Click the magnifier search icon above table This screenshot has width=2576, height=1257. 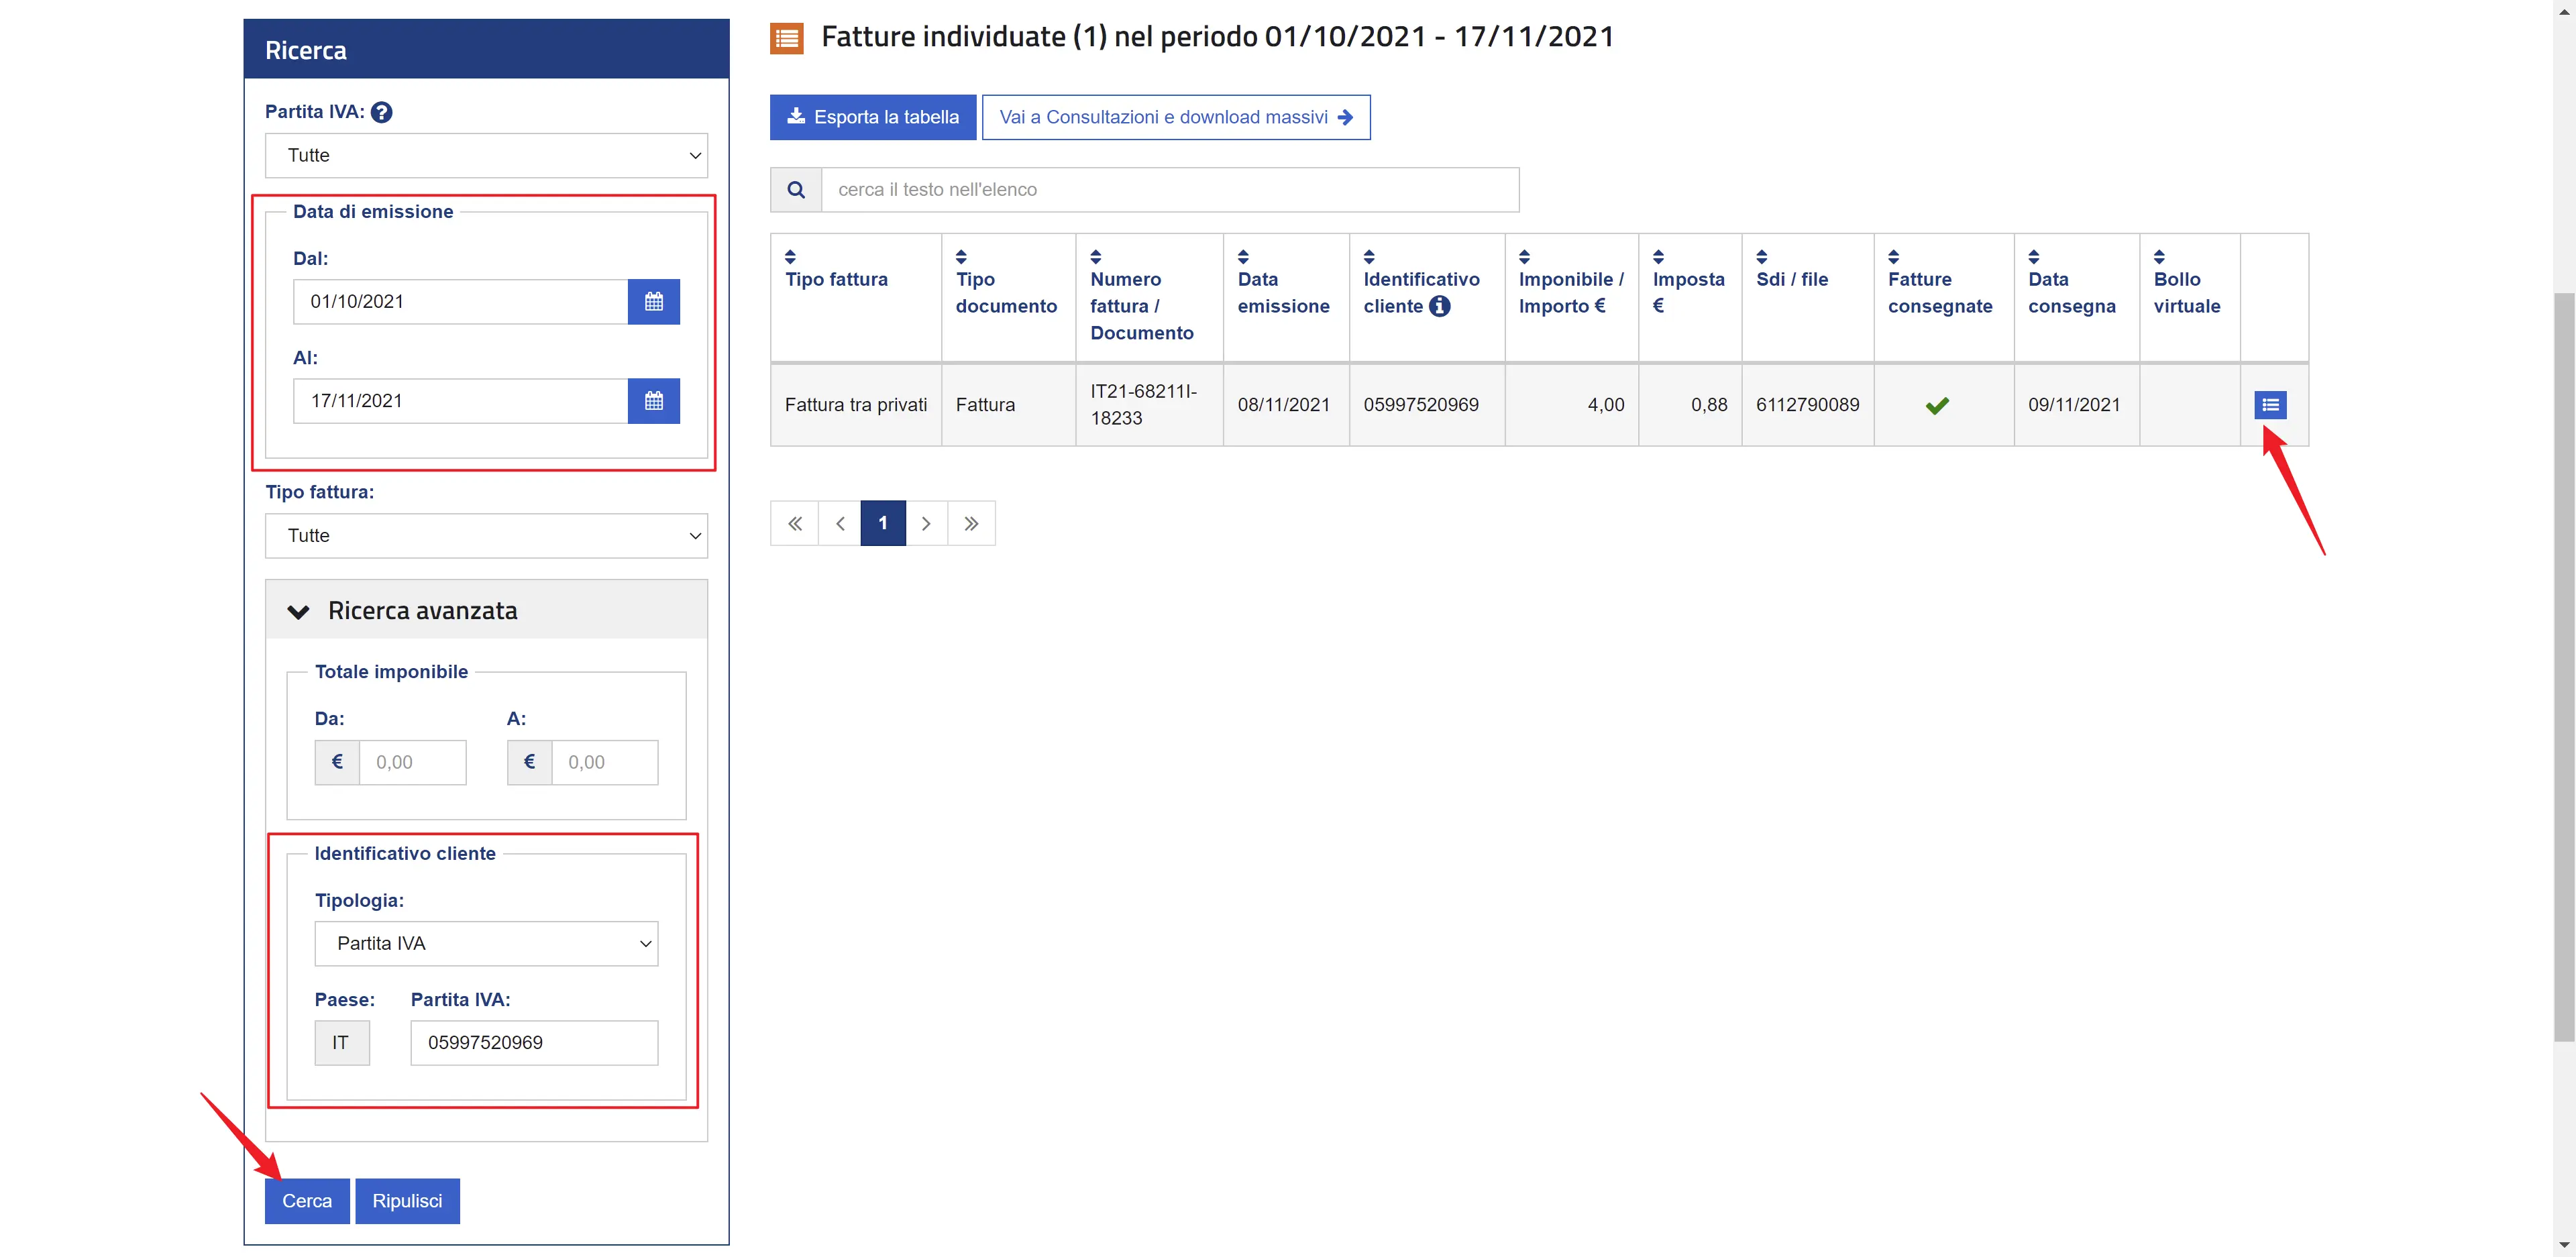[x=796, y=190]
